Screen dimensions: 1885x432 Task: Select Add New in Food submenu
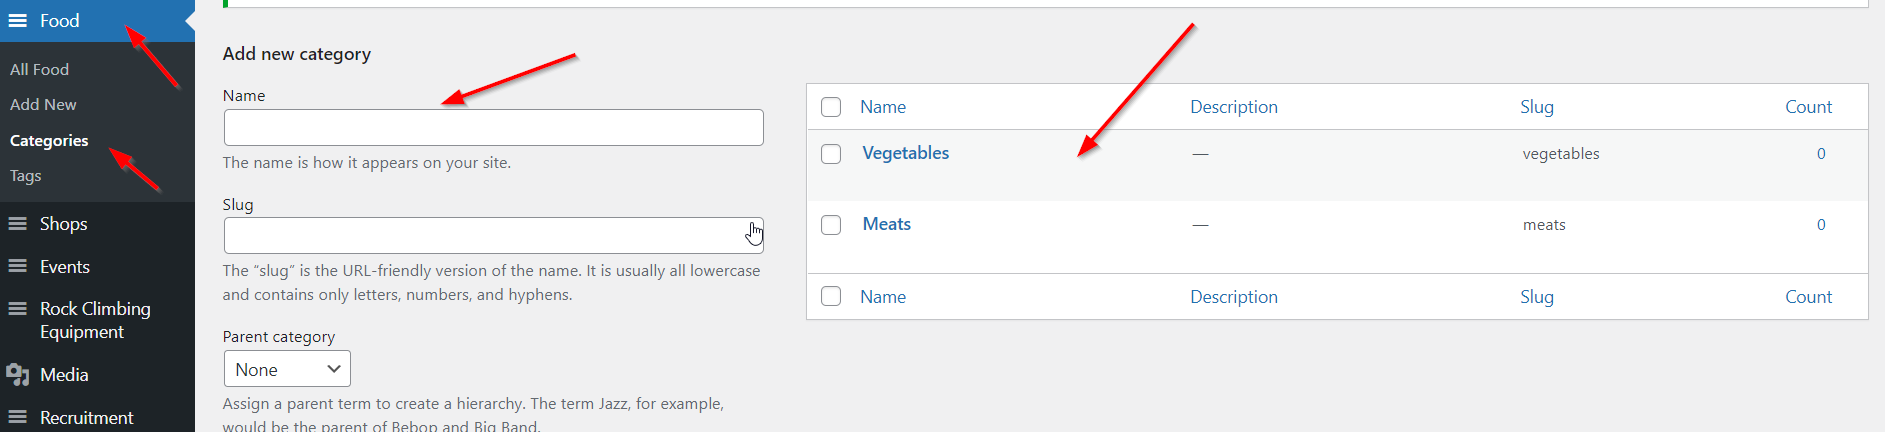[x=43, y=105]
